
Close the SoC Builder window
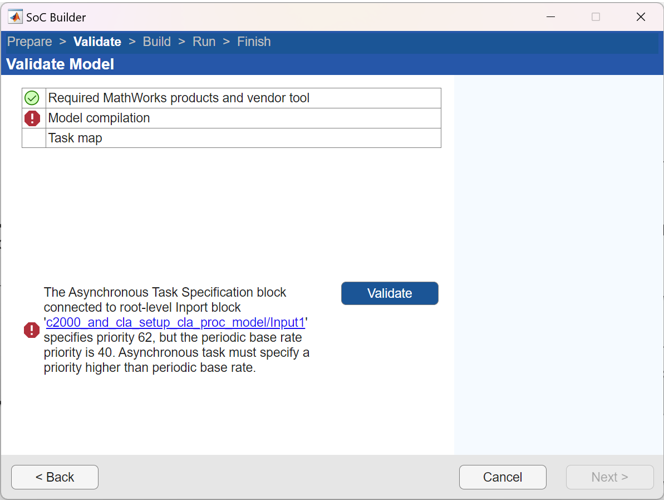[x=641, y=17]
